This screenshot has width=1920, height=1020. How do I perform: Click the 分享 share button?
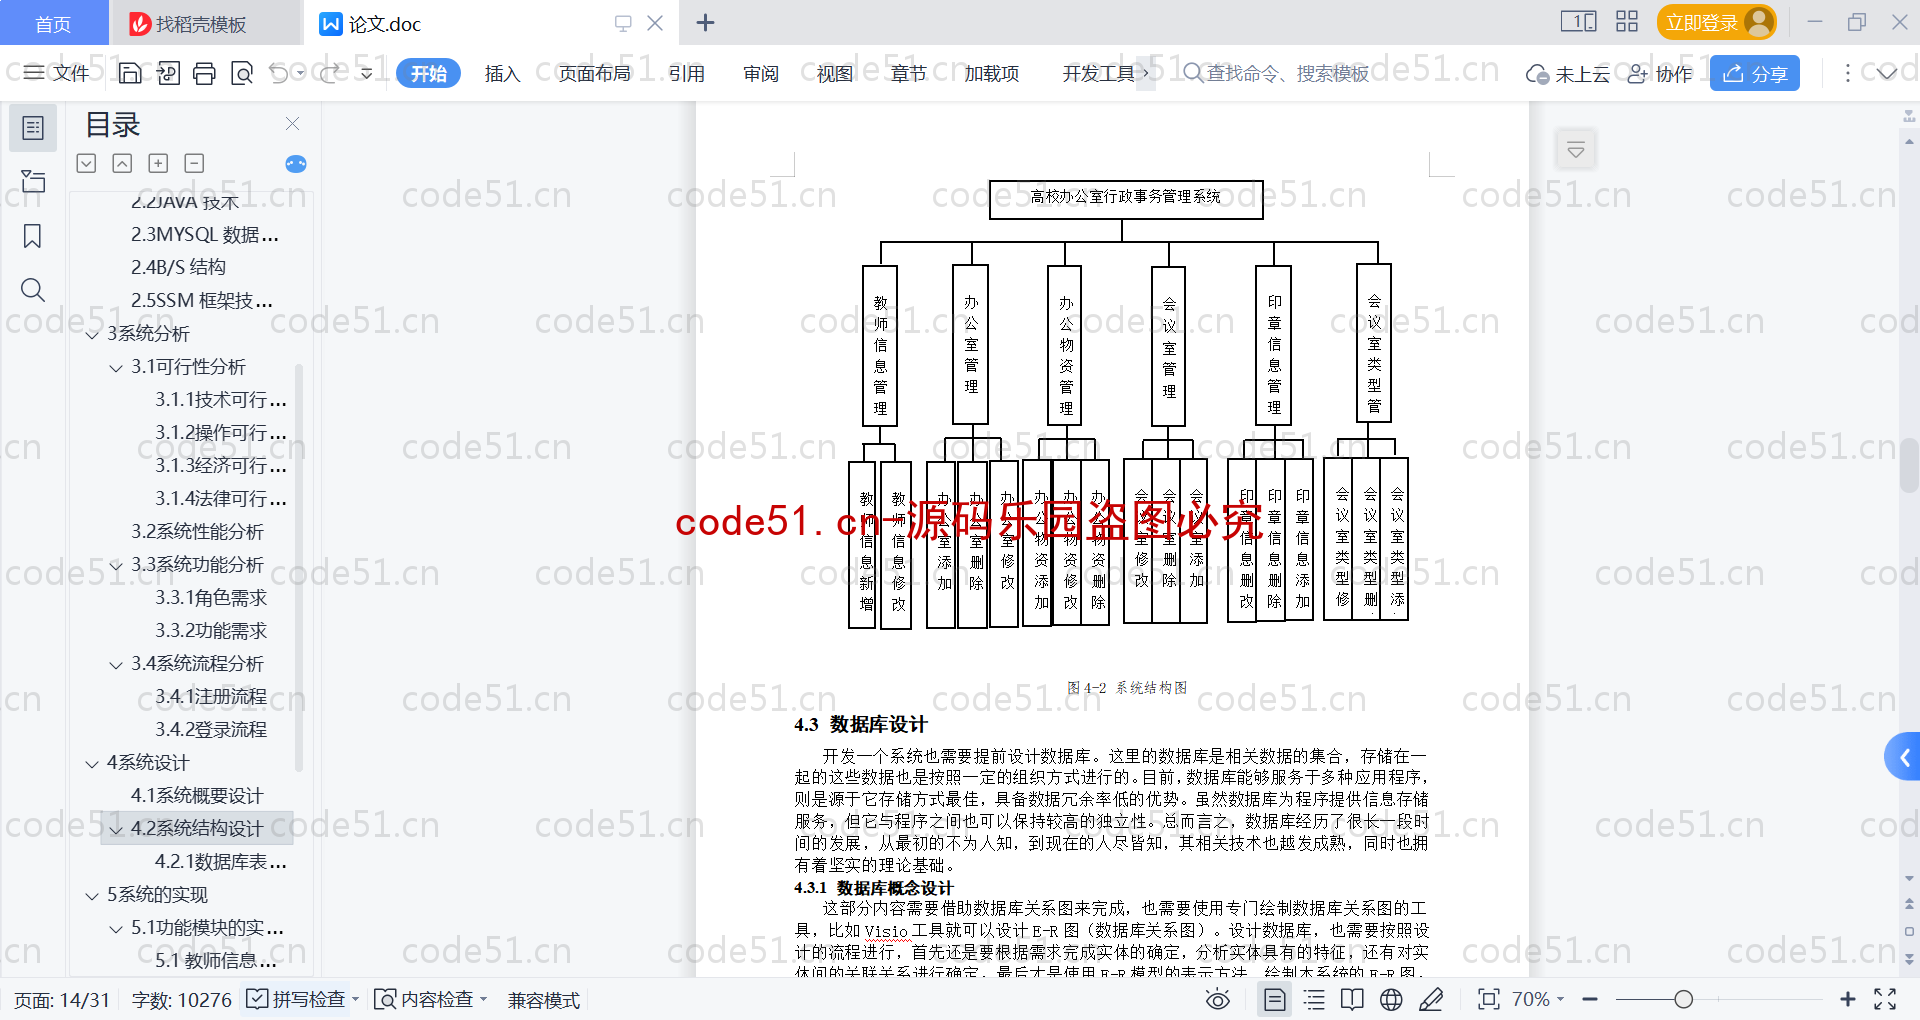click(x=1755, y=73)
